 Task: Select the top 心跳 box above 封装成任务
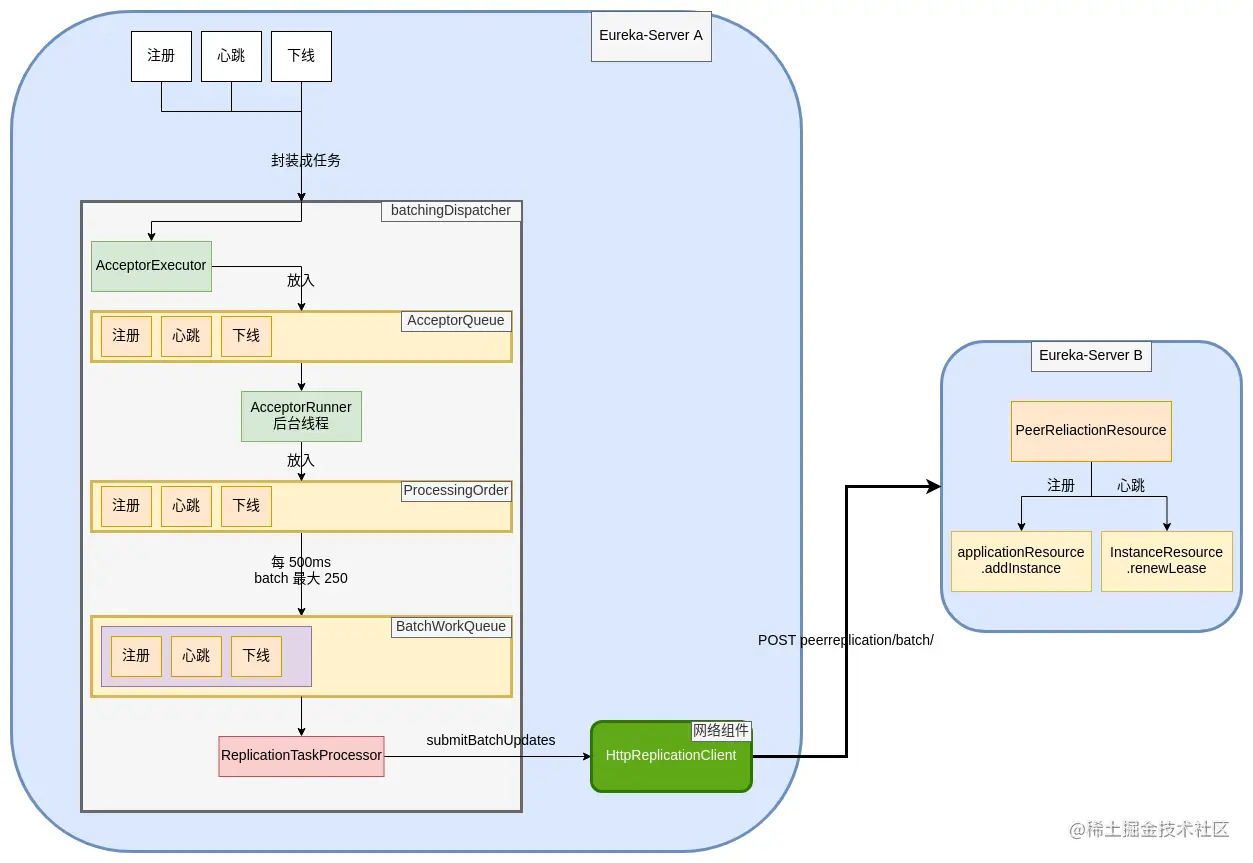click(x=231, y=56)
